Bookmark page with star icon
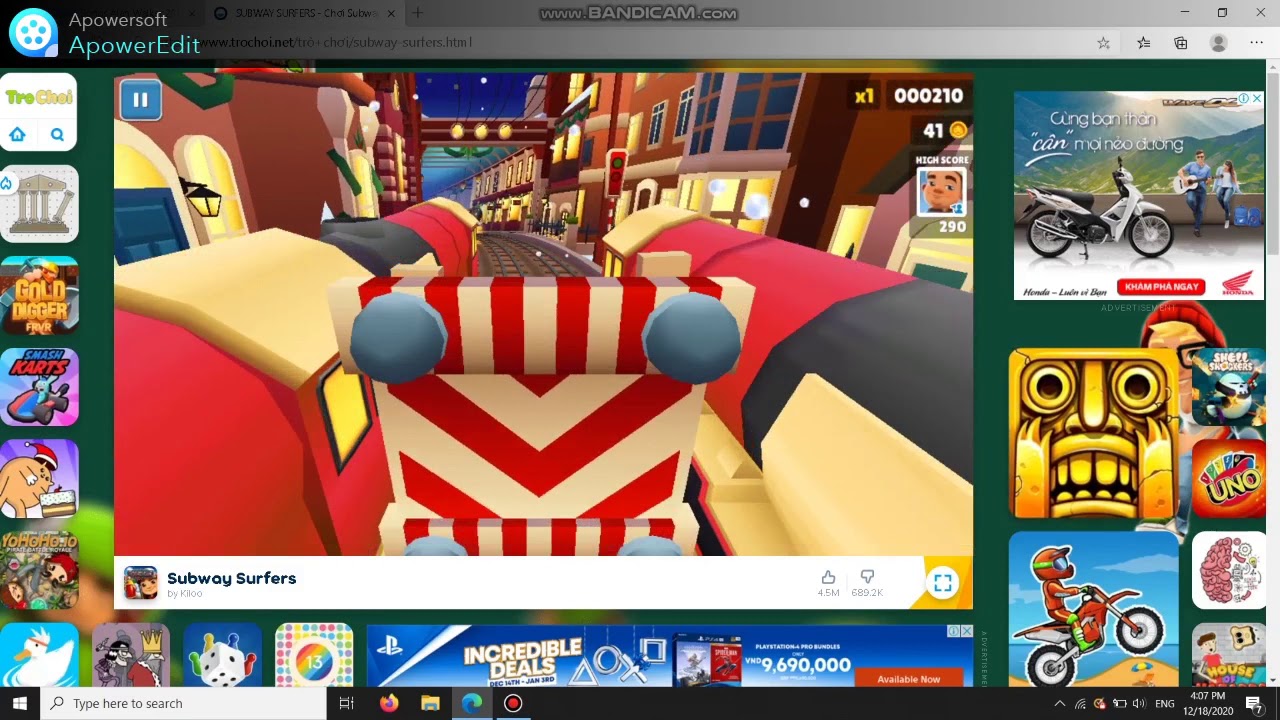Image resolution: width=1280 pixels, height=720 pixels. coord(1104,43)
